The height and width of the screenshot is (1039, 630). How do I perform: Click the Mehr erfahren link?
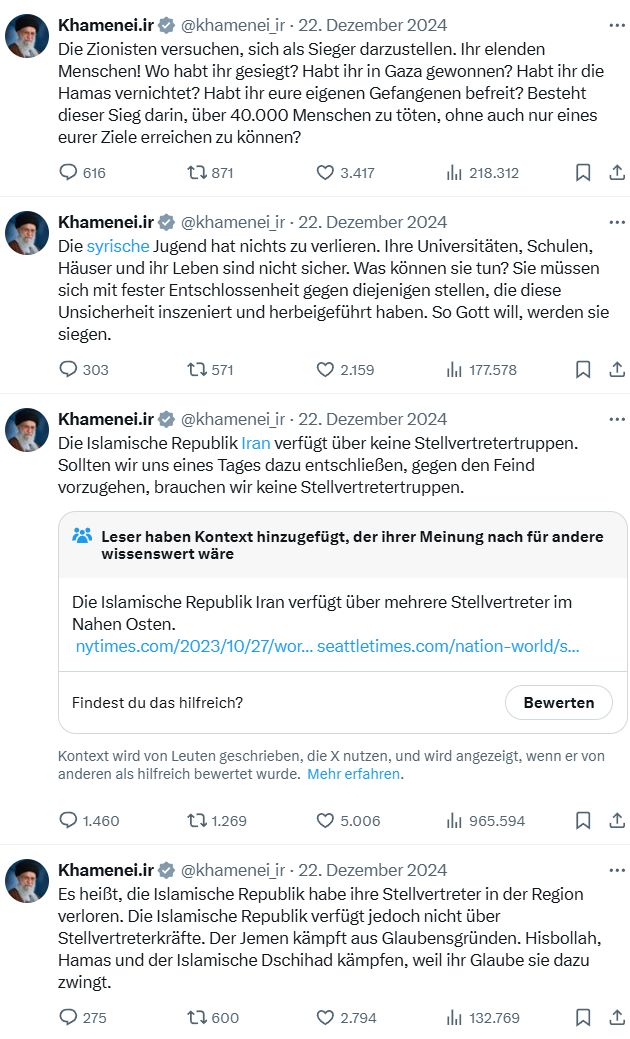[353, 774]
